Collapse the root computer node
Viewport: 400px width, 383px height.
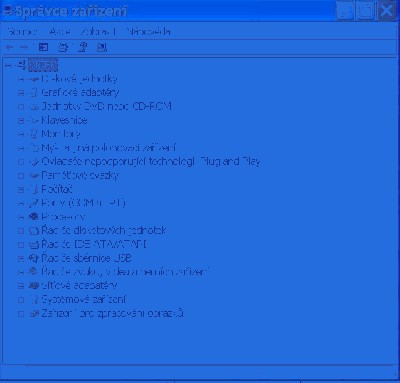tap(8, 65)
